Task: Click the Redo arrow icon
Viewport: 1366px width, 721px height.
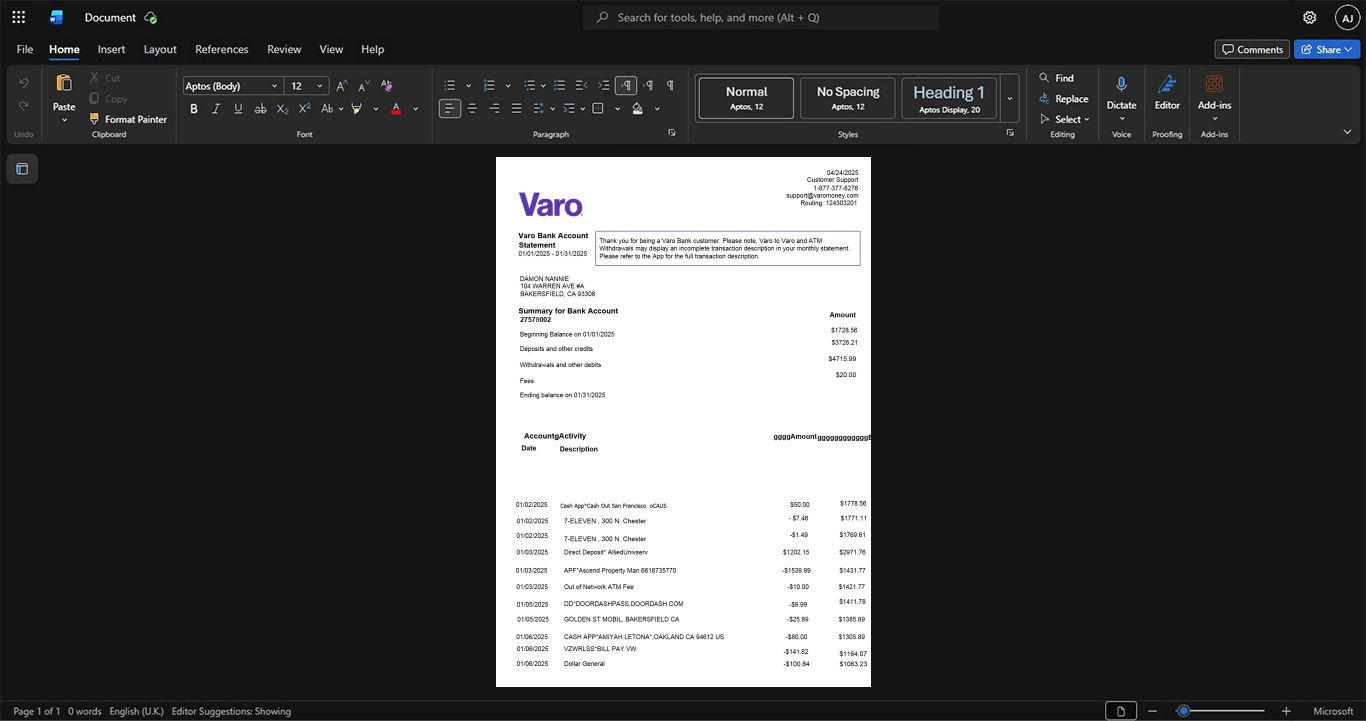Action: tap(24, 106)
